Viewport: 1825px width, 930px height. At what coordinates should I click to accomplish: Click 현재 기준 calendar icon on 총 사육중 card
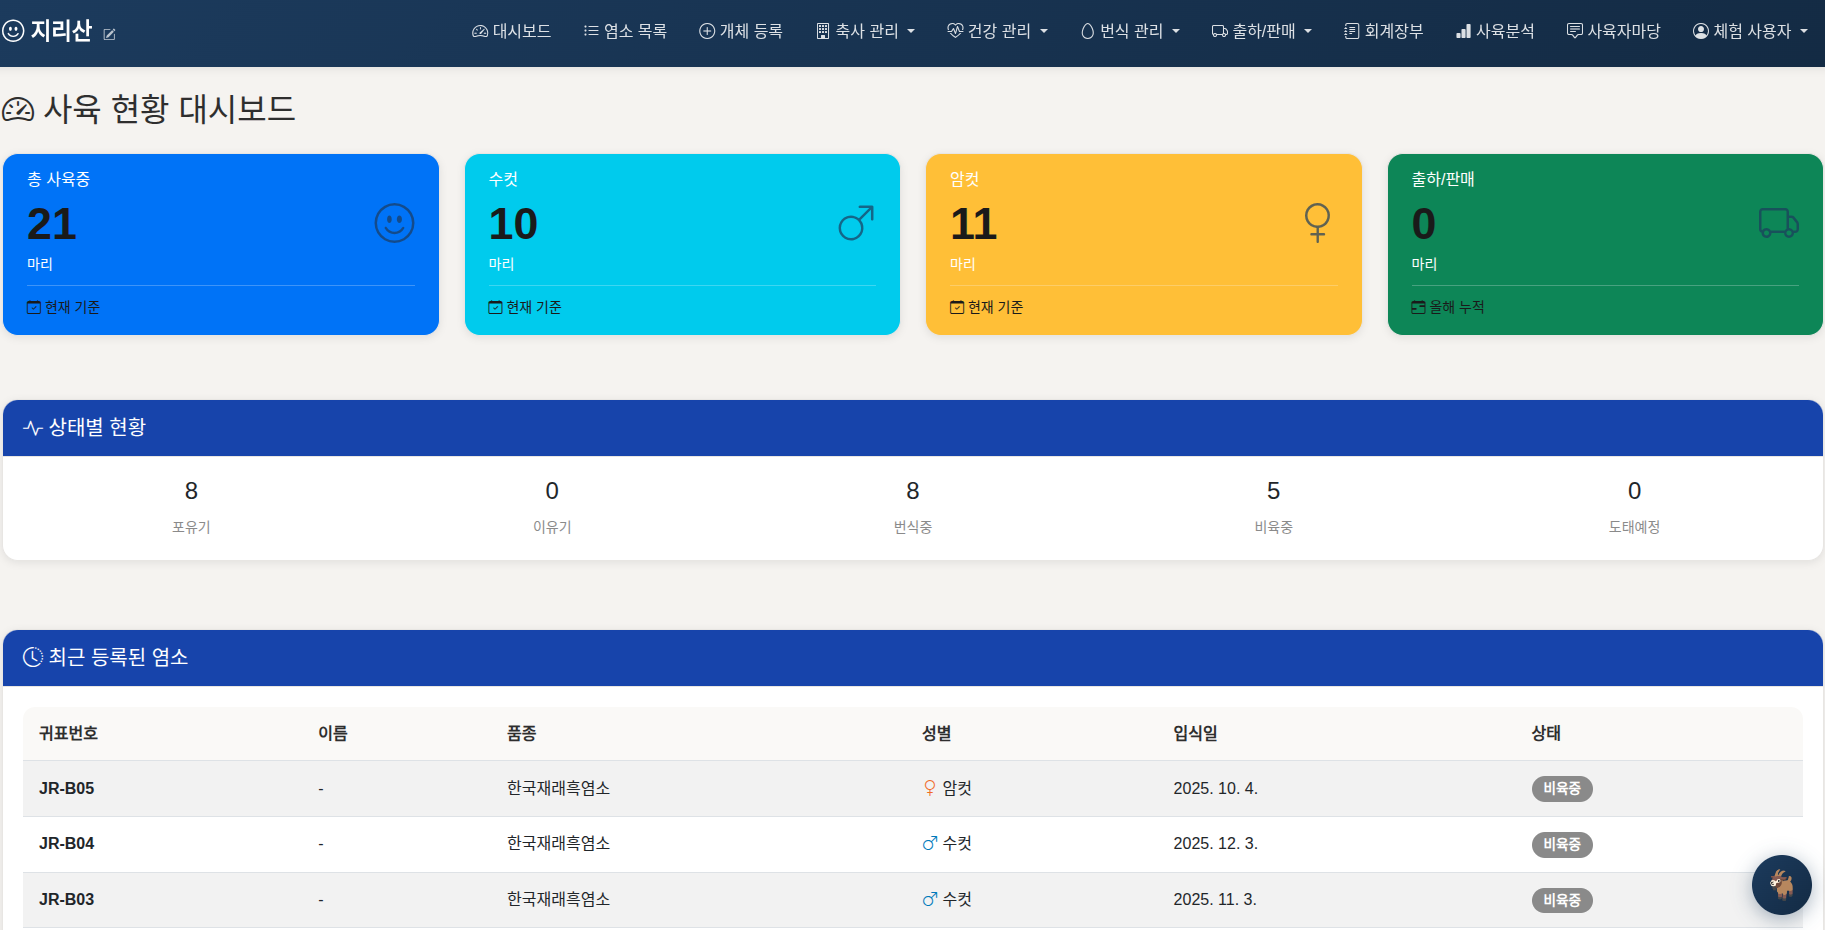33,307
